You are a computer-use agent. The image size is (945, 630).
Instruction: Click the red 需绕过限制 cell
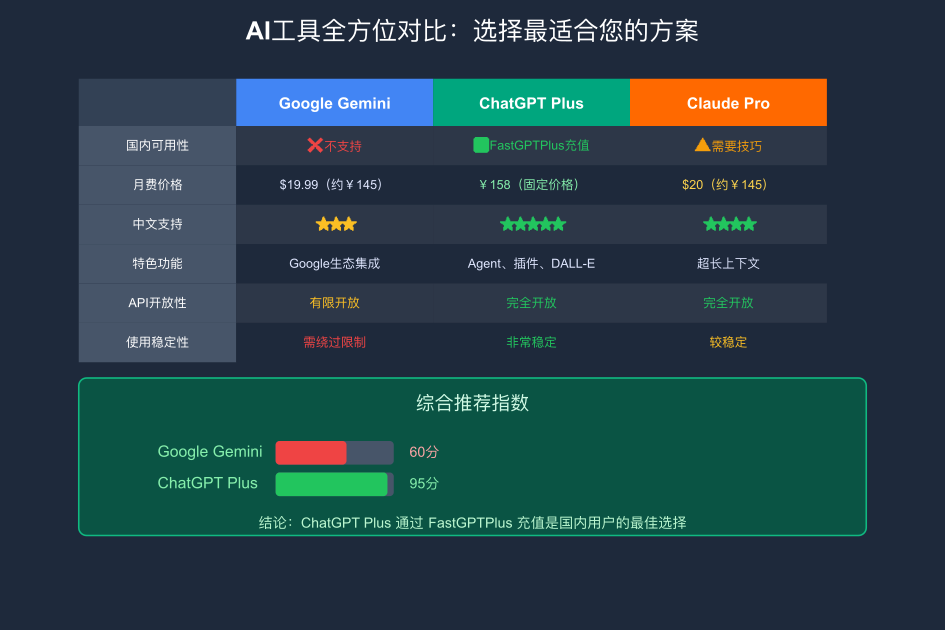click(334, 342)
